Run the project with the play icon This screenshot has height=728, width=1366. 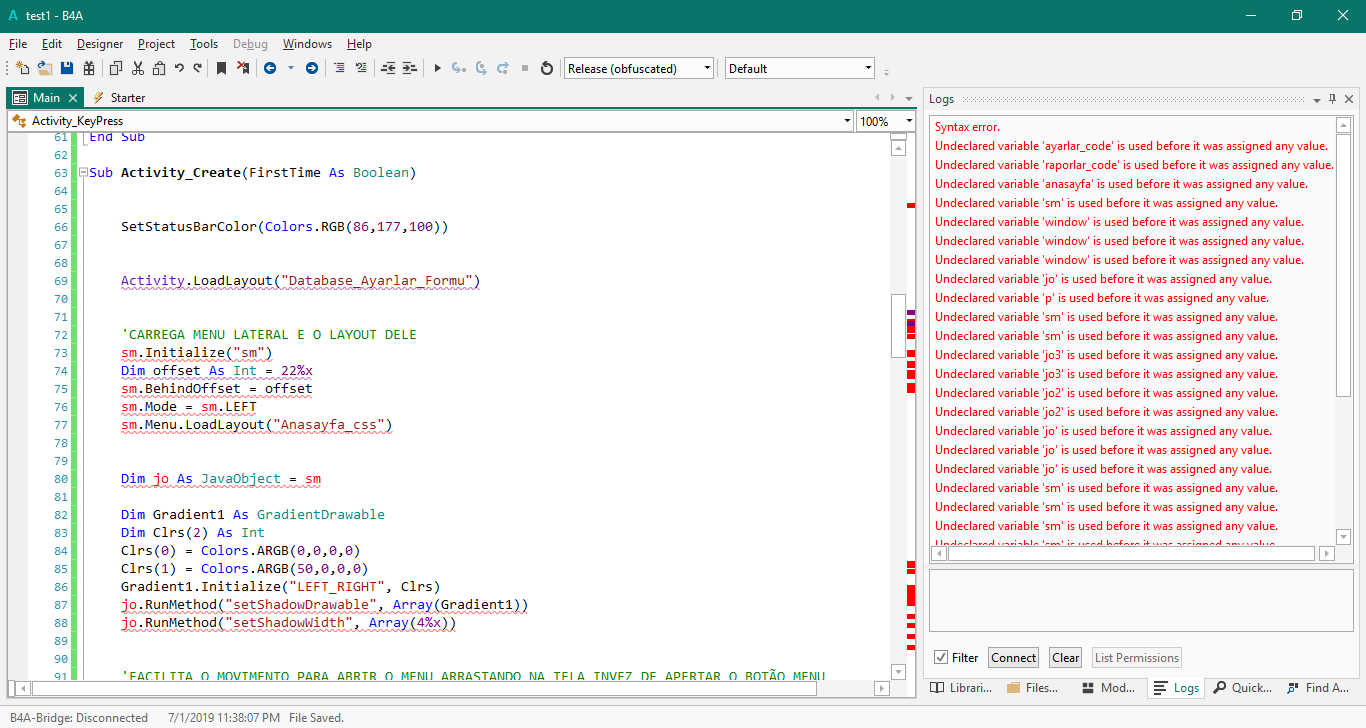(x=437, y=68)
